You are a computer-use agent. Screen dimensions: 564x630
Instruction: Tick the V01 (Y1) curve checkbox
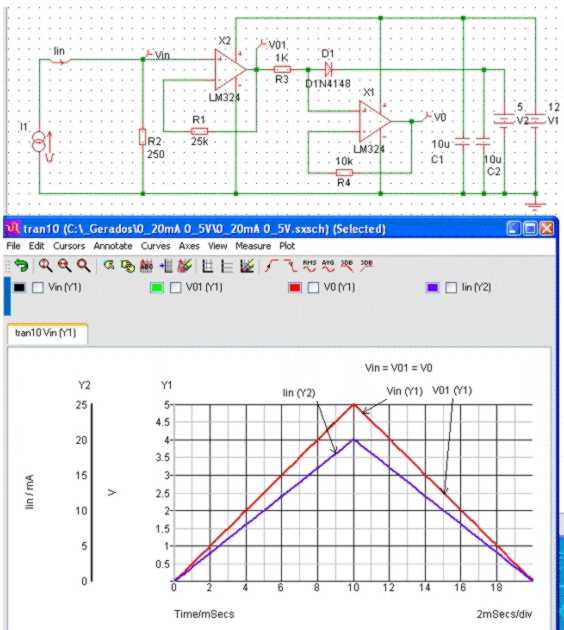pos(176,288)
